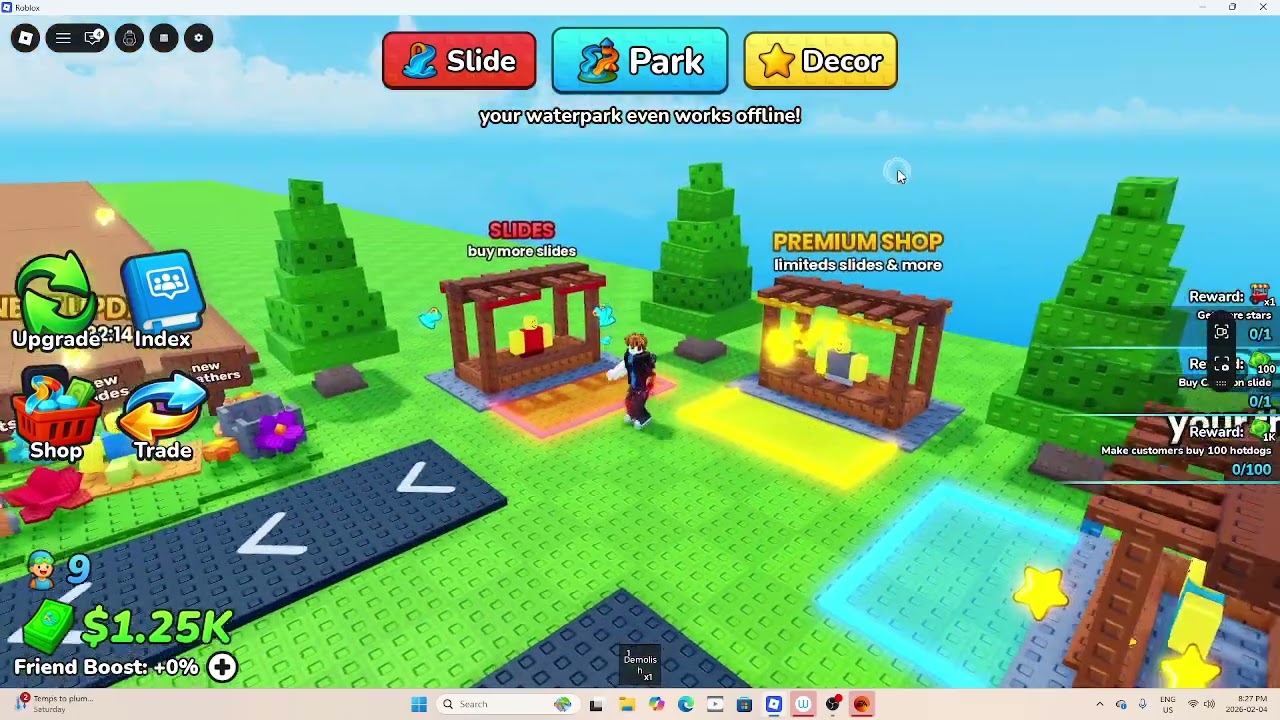Switch to the Slide tab
This screenshot has width=1280, height=720.
point(459,61)
